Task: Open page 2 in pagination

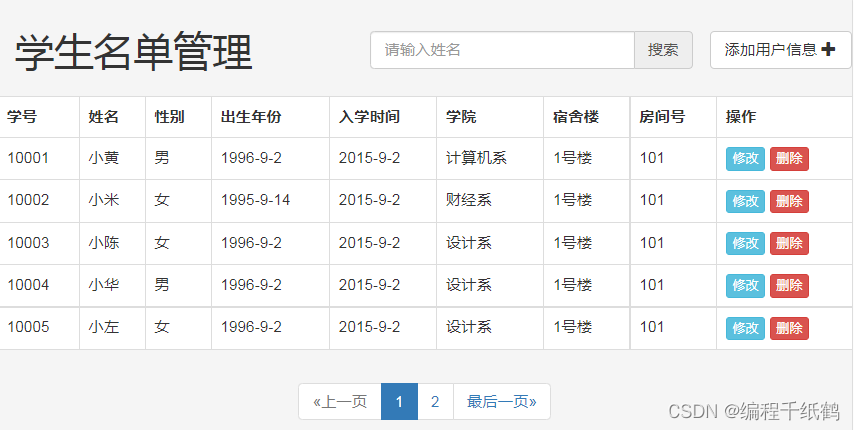Action: tap(435, 402)
